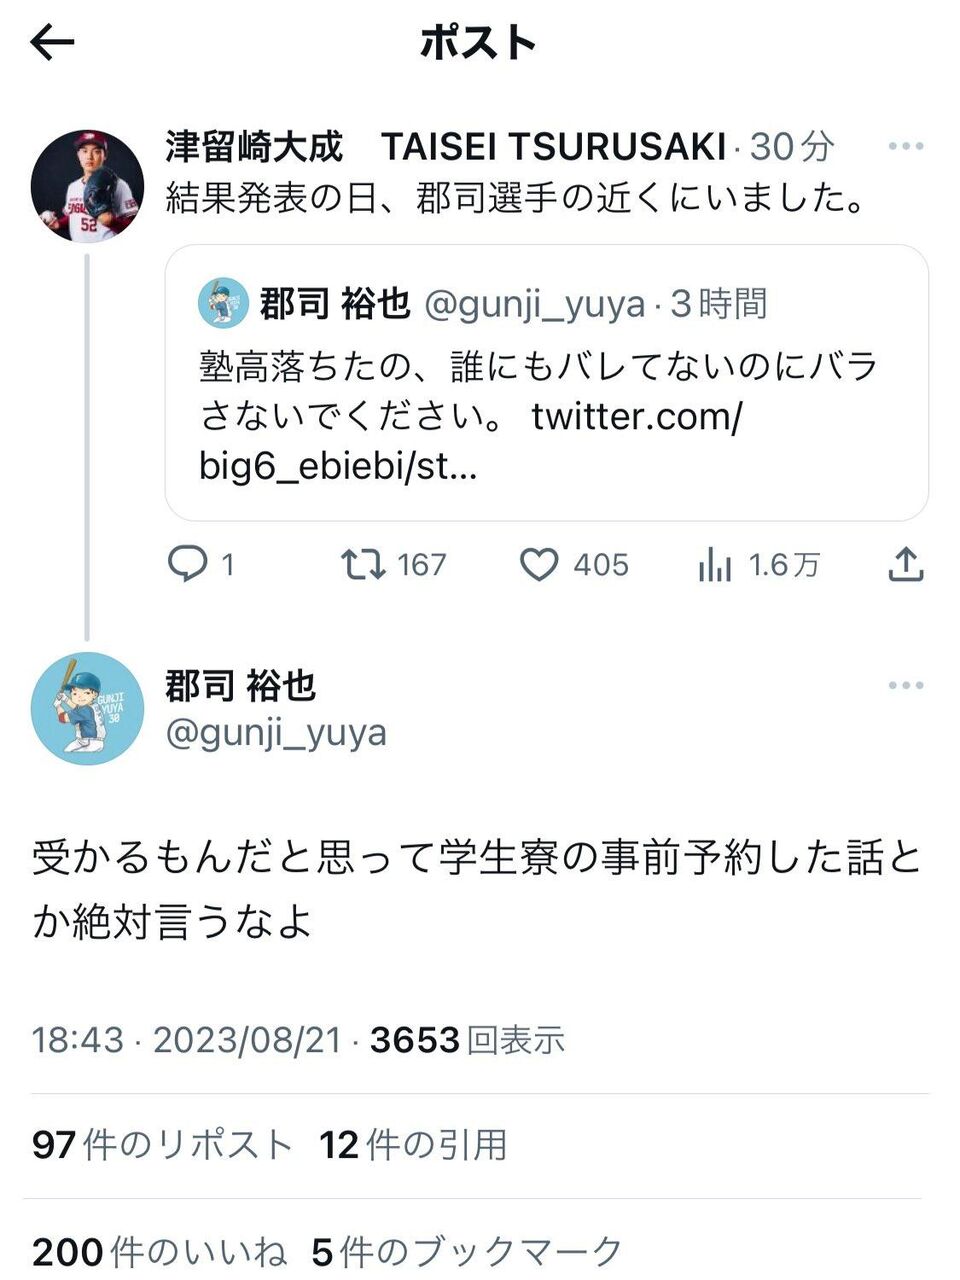View the 200件のいいね likes list
The width and height of the screenshot is (960, 1280).
coord(159,1251)
